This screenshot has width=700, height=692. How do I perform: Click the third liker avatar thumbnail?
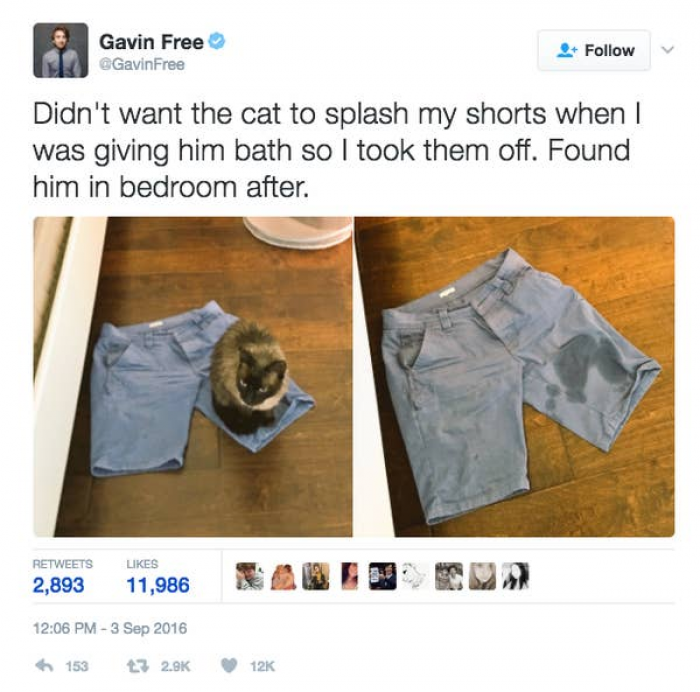pos(316,576)
